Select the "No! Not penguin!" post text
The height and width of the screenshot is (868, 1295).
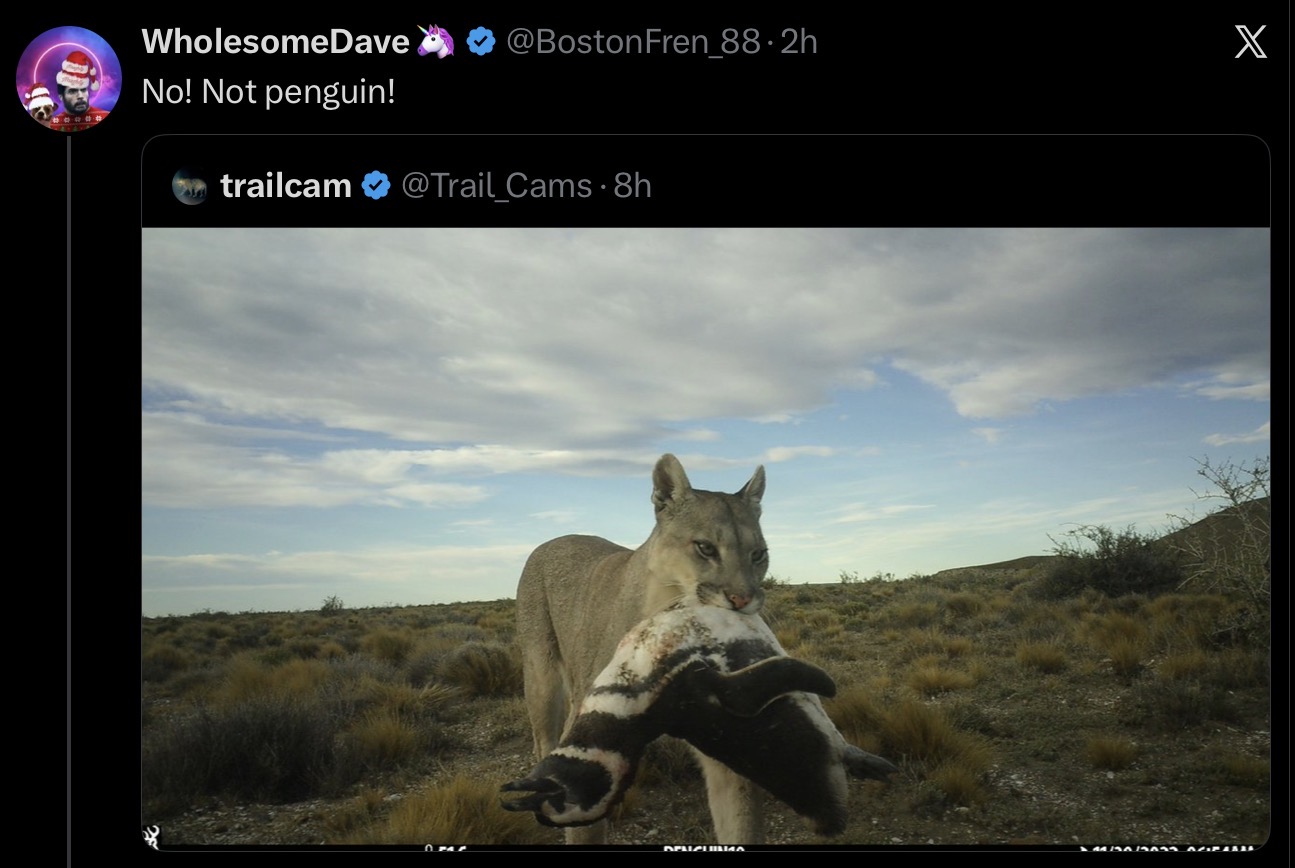(269, 93)
